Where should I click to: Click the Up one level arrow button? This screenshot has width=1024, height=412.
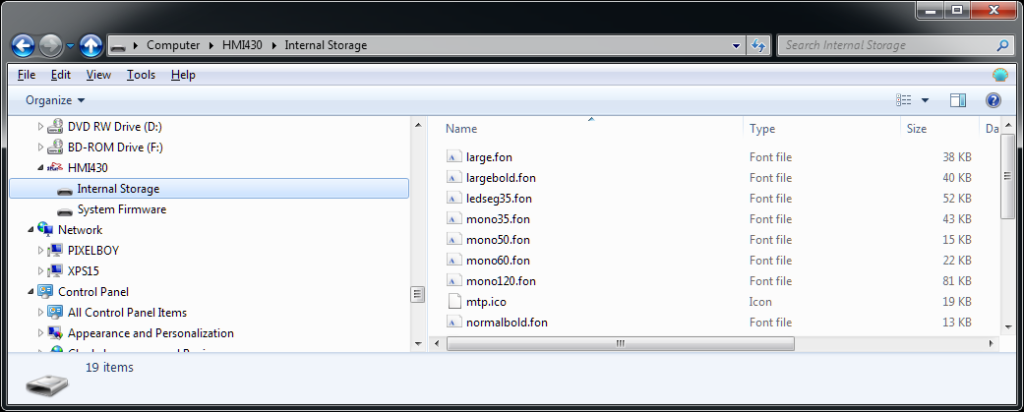click(x=91, y=45)
